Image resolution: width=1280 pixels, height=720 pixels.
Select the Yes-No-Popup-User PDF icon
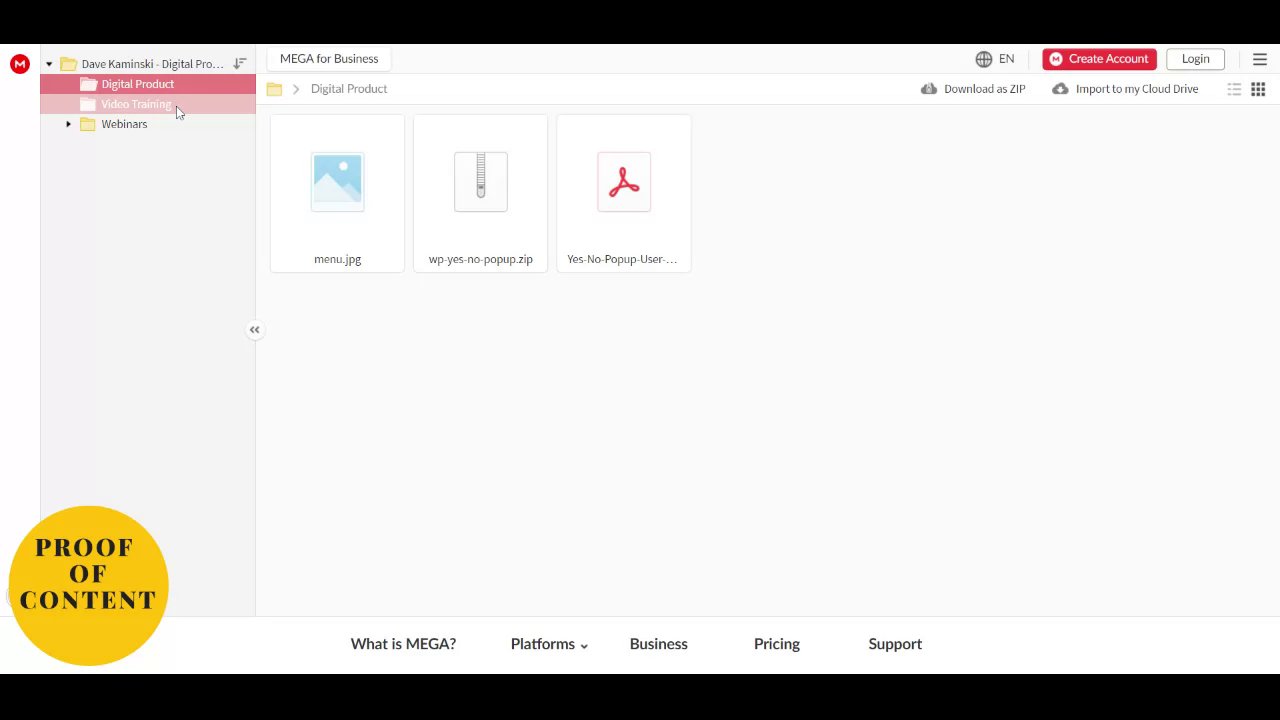coord(624,182)
